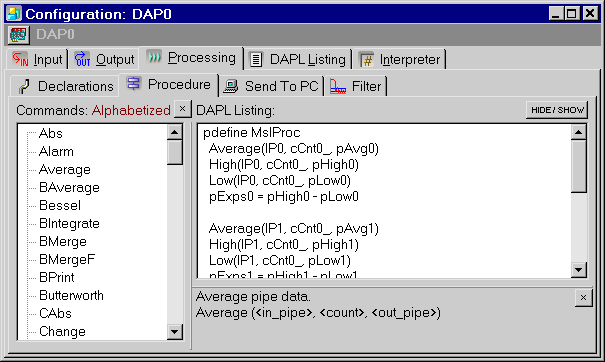
Task: Click the Send To PC computer icon
Action: (x=231, y=86)
